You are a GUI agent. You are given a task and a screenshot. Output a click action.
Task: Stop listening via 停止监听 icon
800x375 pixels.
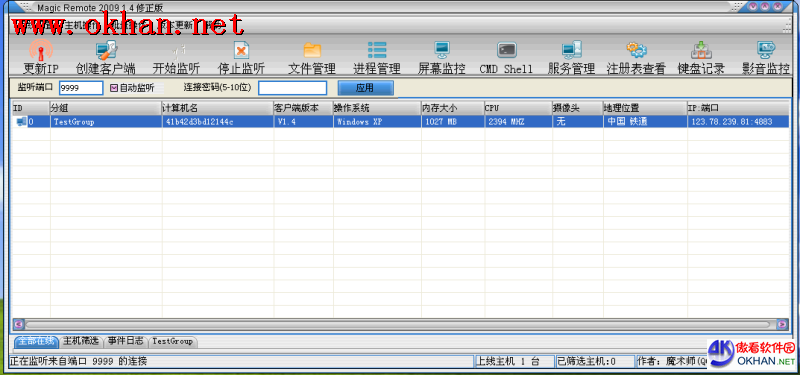click(241, 50)
